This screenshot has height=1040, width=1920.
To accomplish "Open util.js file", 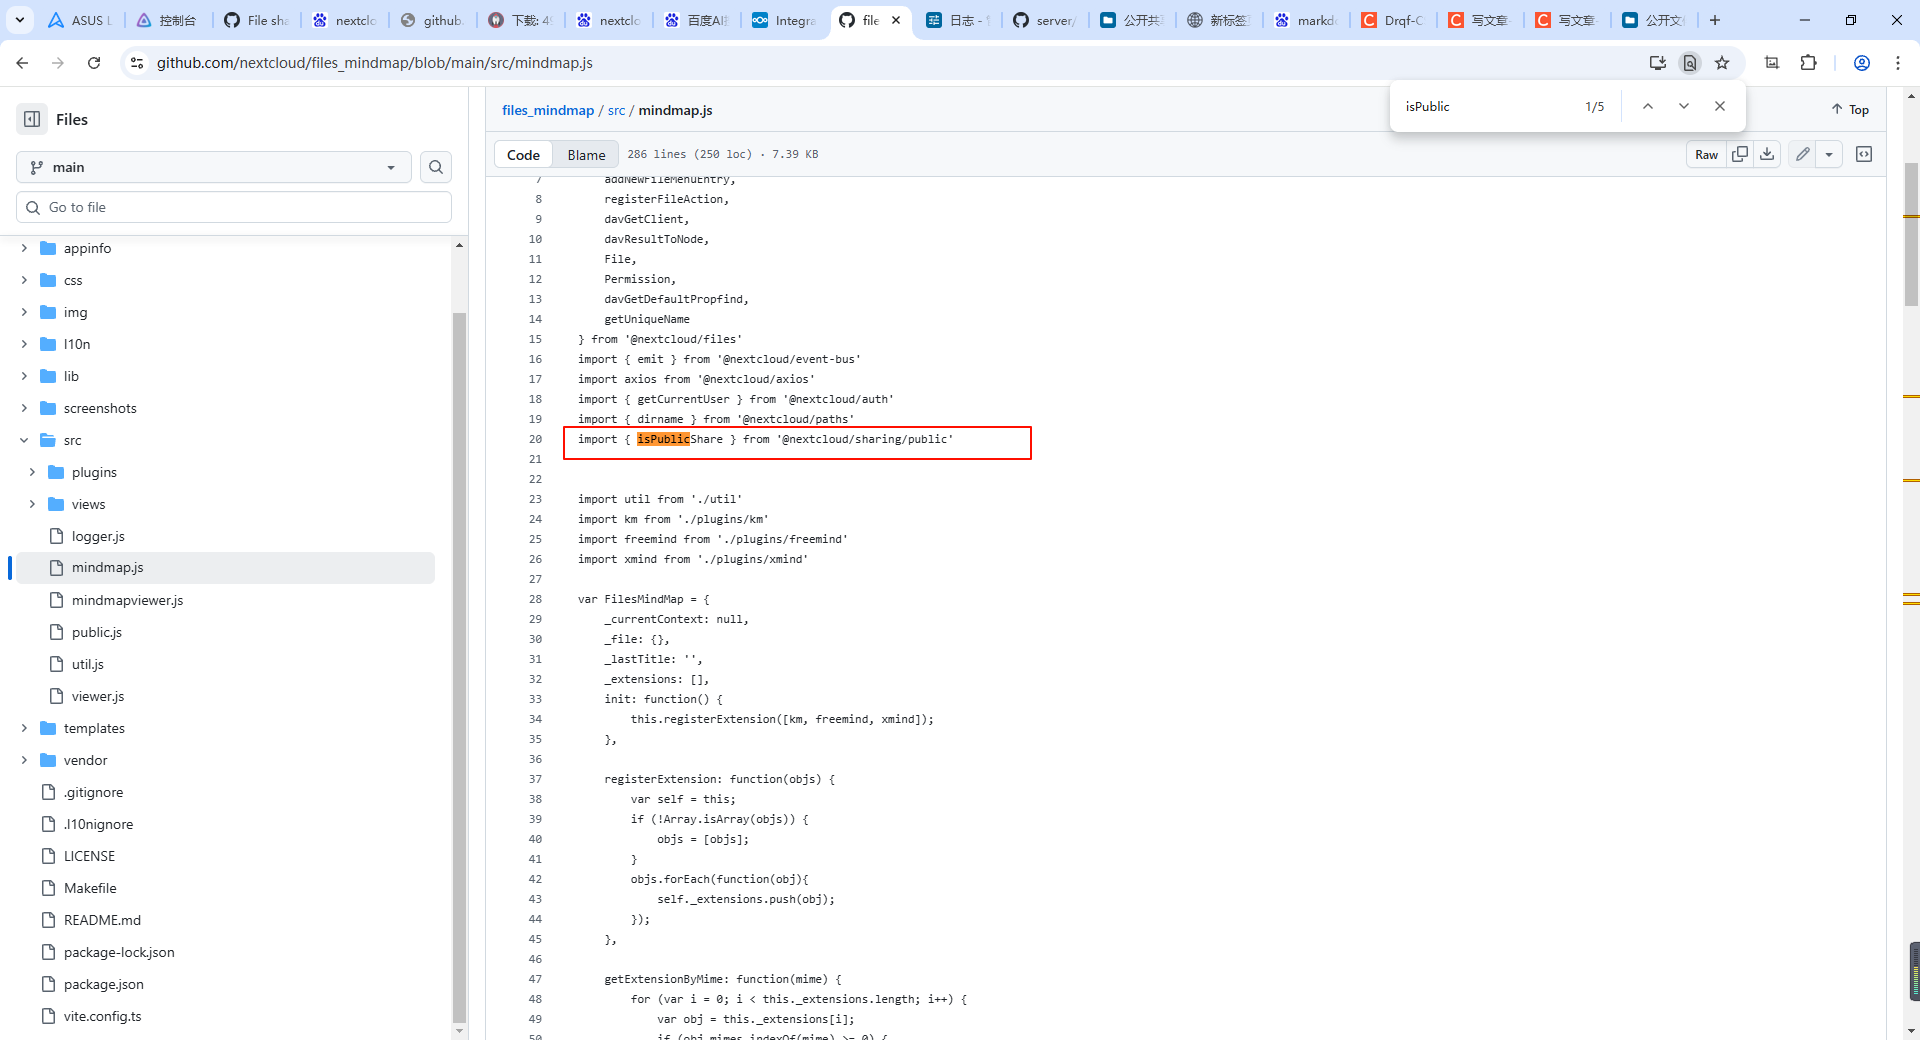I will click(x=88, y=664).
